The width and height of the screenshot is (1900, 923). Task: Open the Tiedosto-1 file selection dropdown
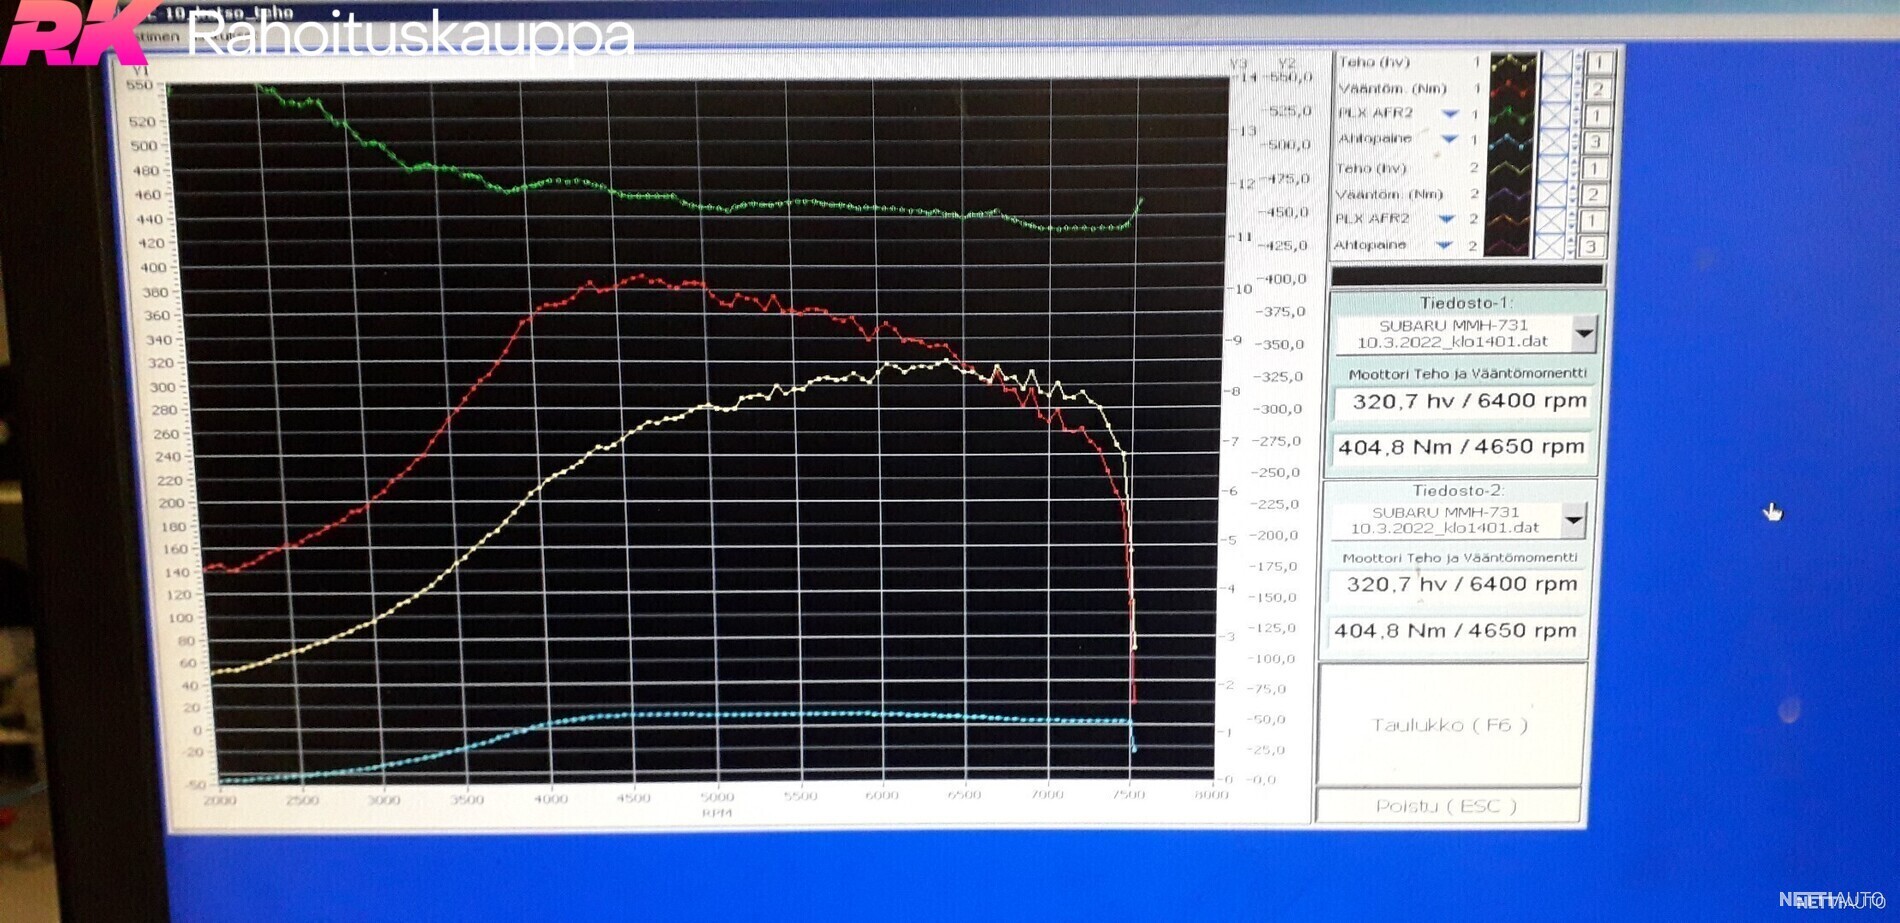(1584, 333)
